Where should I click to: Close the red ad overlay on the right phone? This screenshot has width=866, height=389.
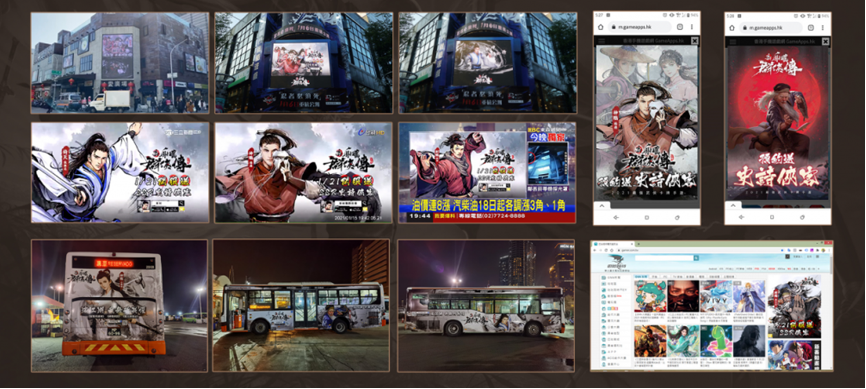[x=825, y=41]
